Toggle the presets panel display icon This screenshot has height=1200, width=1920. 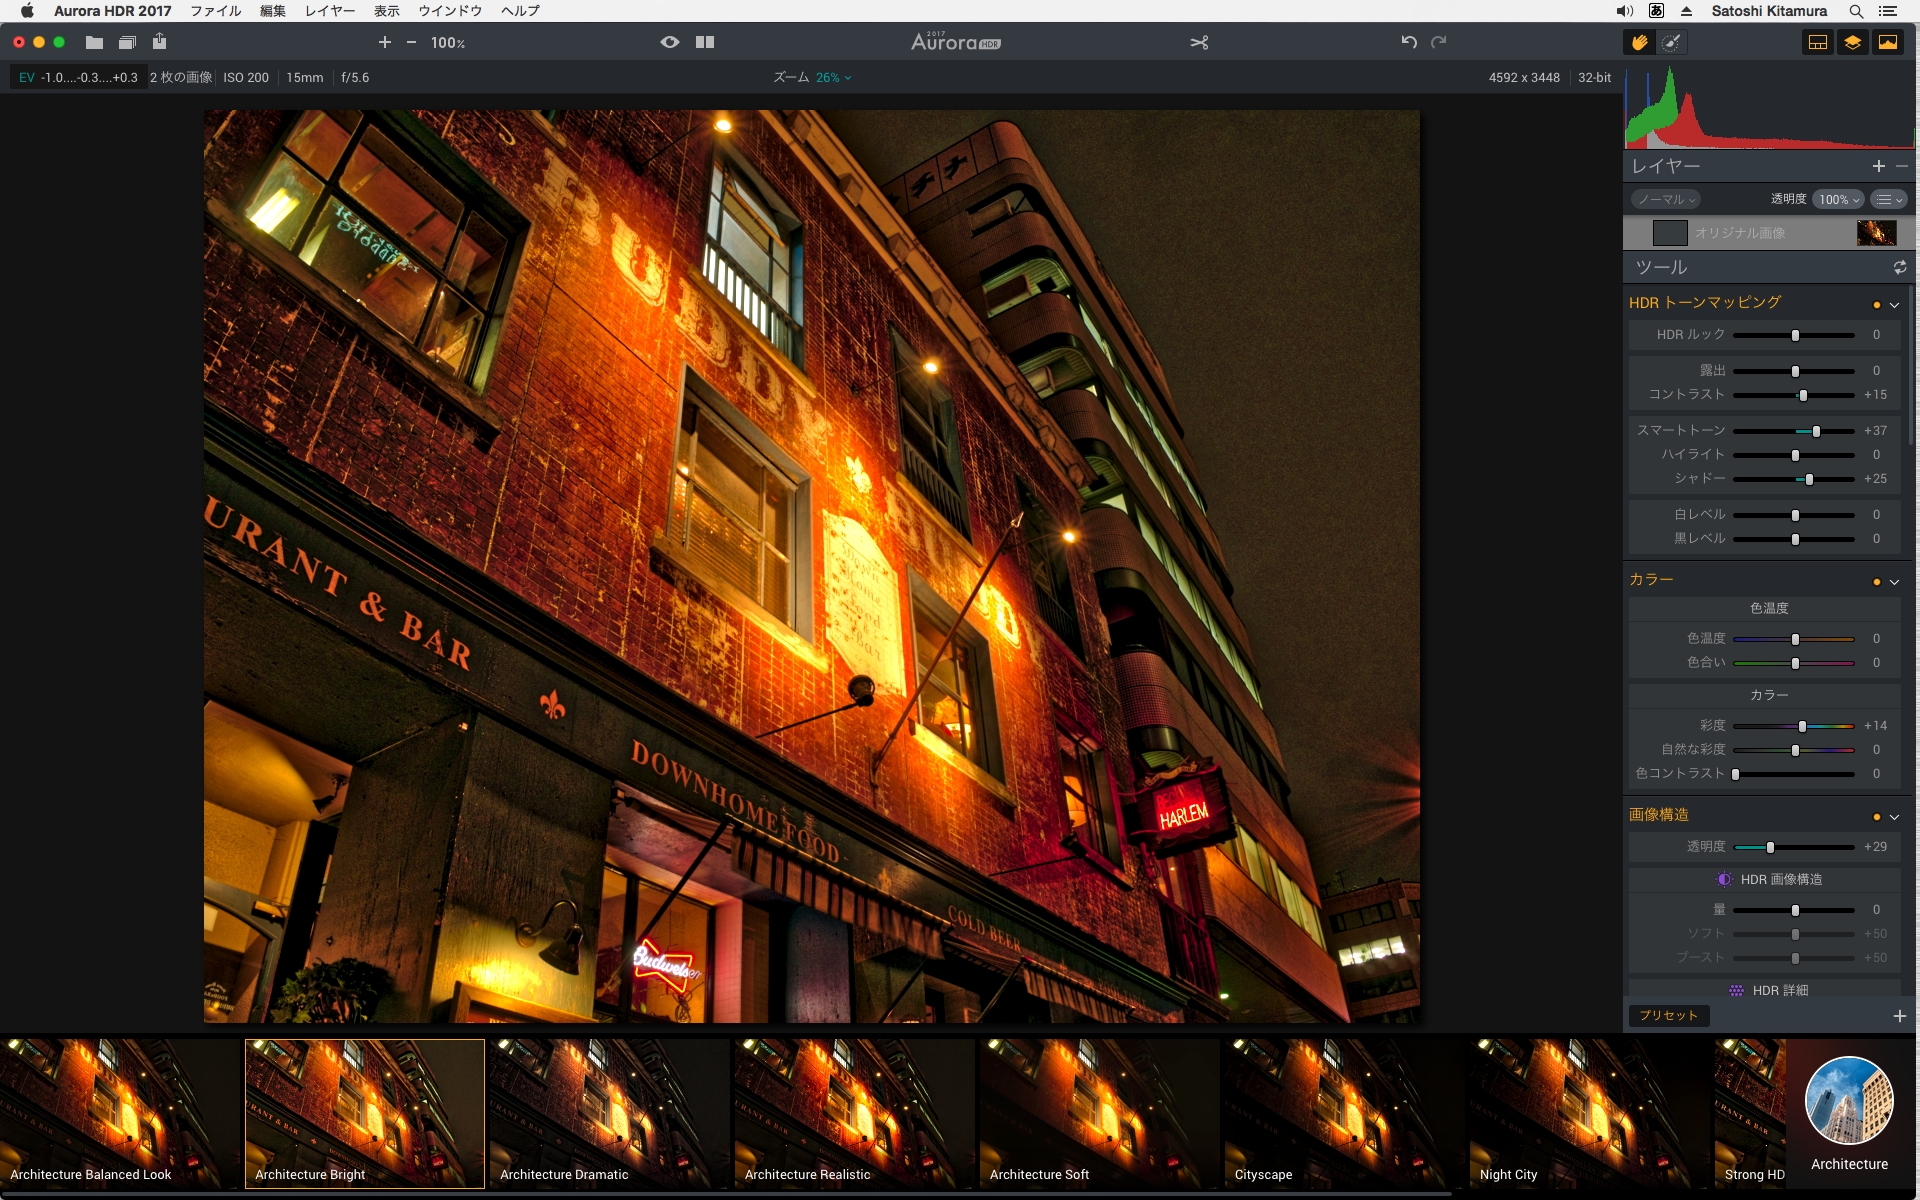pos(1818,42)
